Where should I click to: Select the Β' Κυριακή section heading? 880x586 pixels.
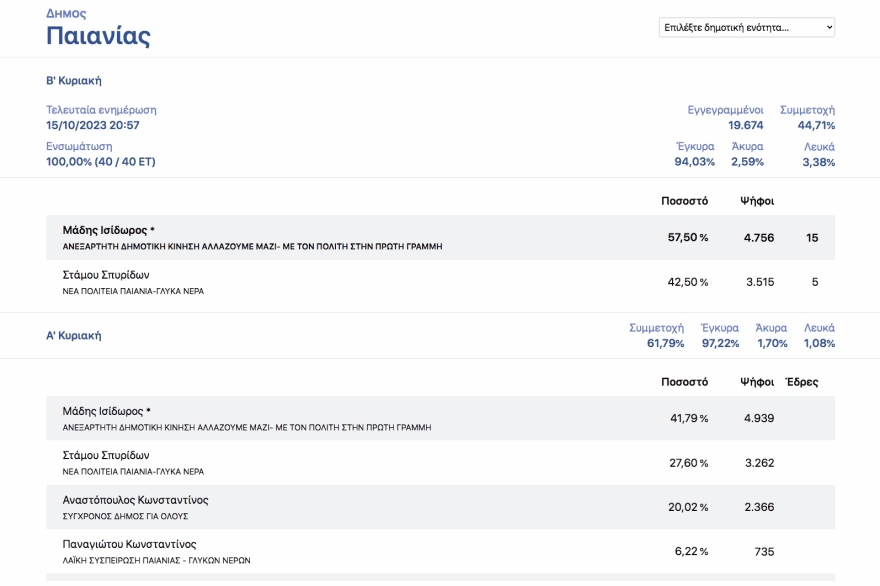tap(74, 81)
